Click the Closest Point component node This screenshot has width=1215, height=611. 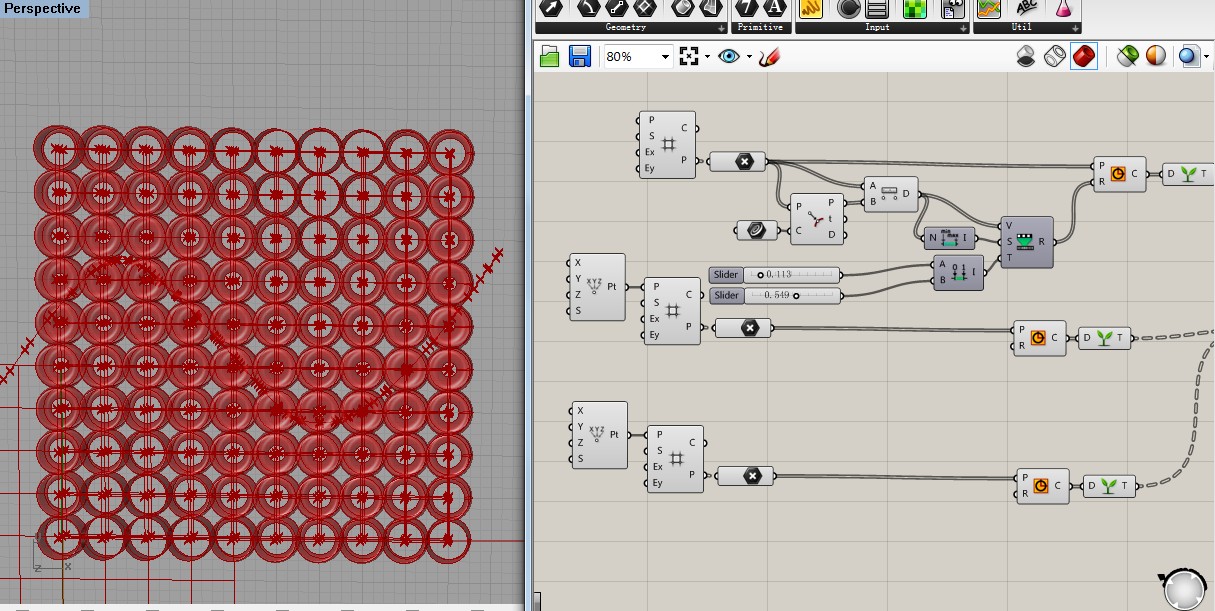tap(817, 219)
